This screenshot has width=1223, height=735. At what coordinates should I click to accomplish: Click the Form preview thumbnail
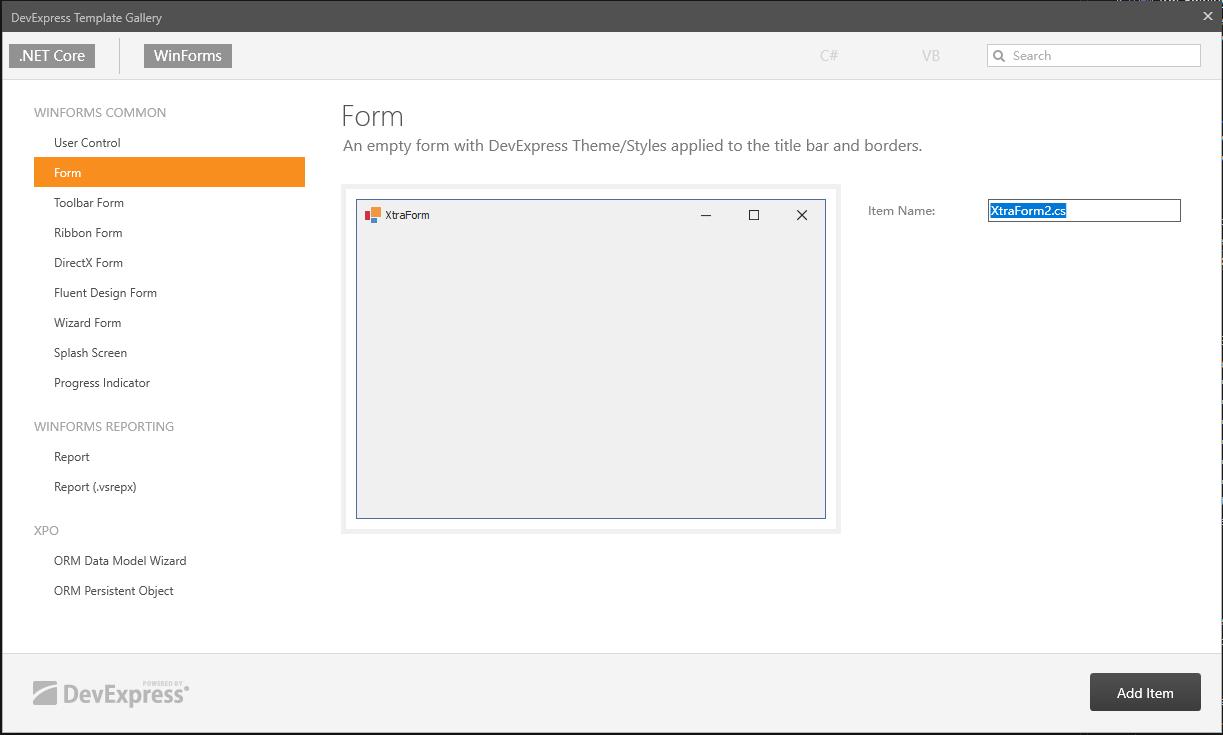[x=591, y=360]
